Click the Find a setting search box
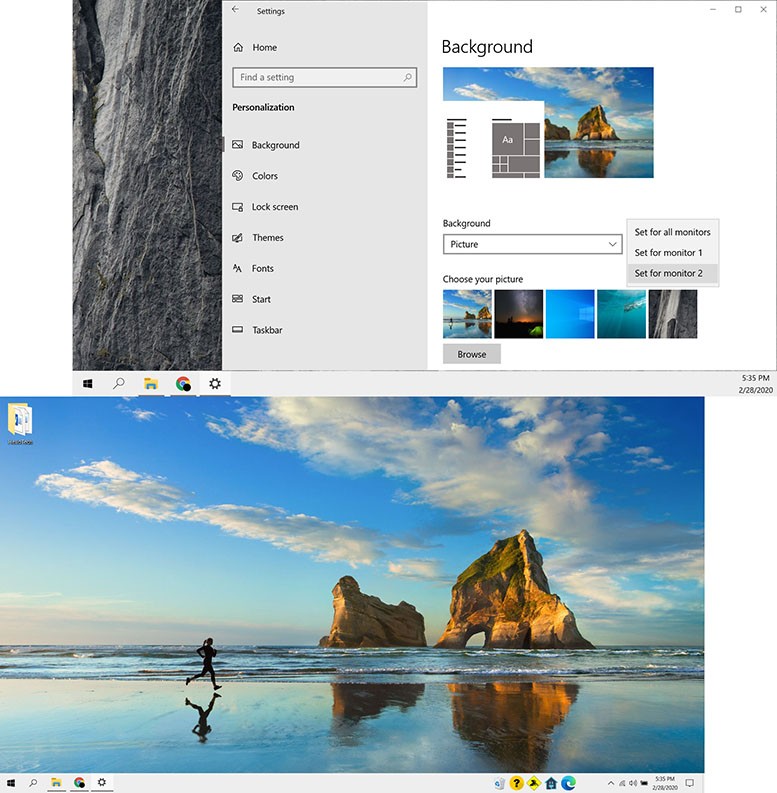This screenshot has height=793, width=777. click(324, 77)
